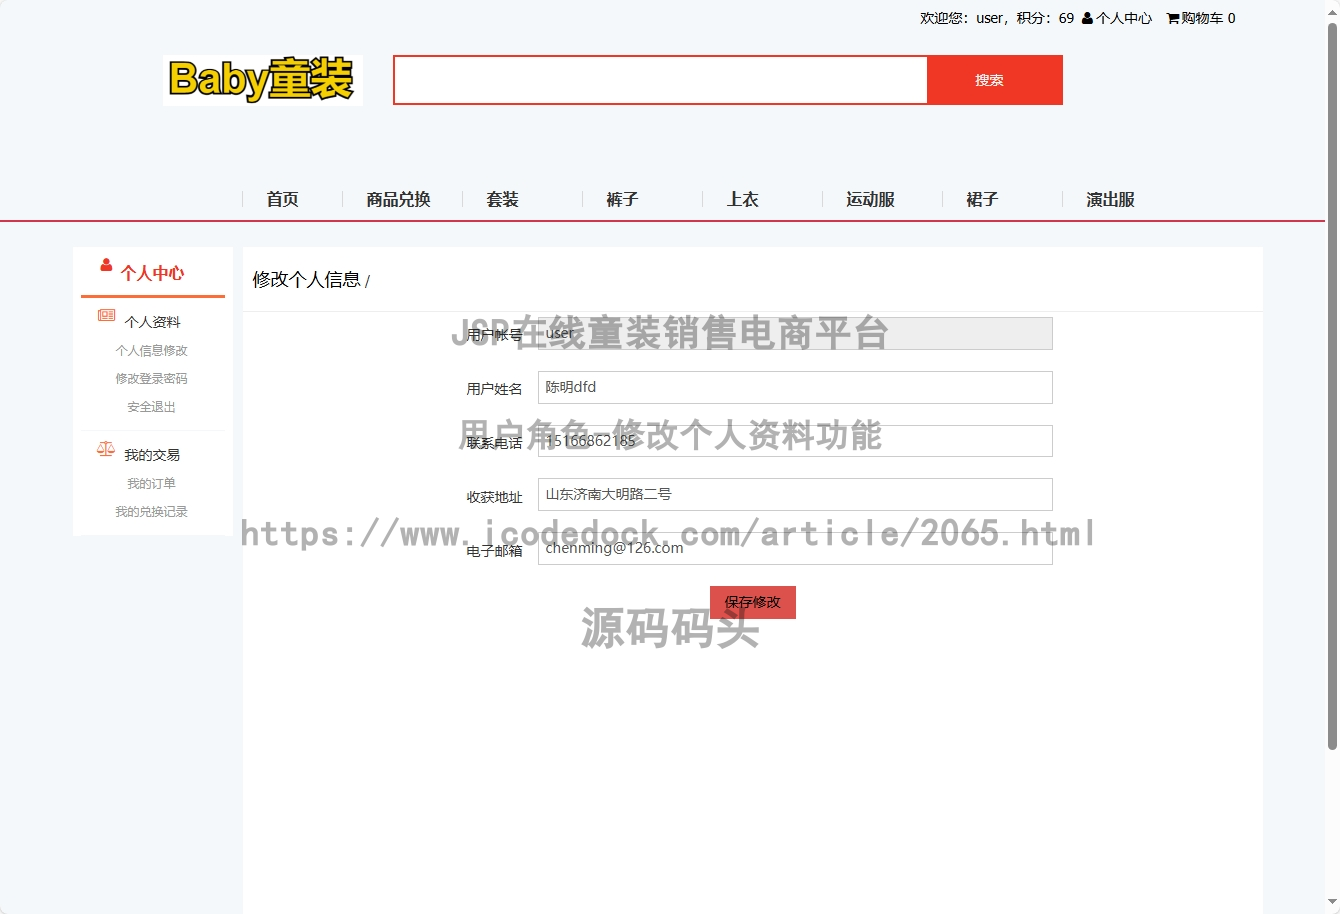1340x914 pixels.
Task: Open 套装 category in navigation
Action: coord(502,199)
